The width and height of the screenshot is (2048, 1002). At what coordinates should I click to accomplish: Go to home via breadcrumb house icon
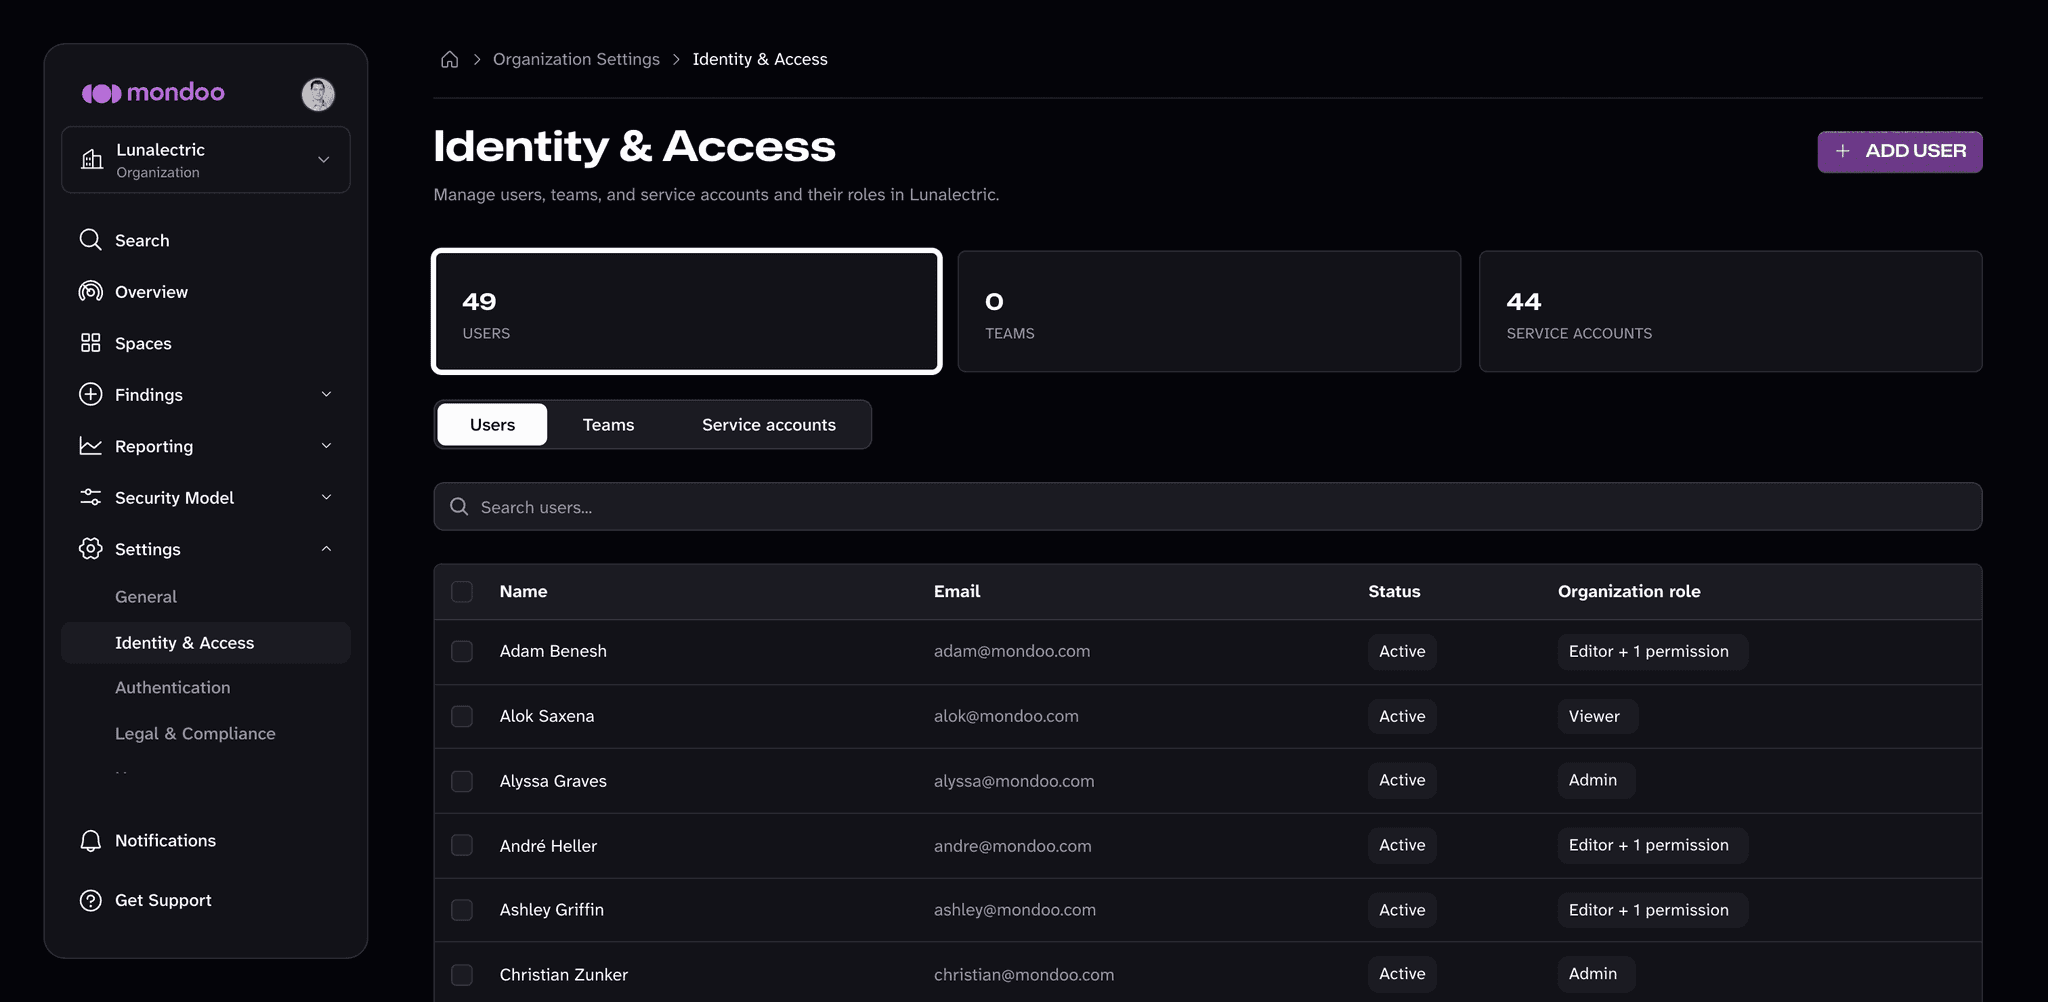450,59
